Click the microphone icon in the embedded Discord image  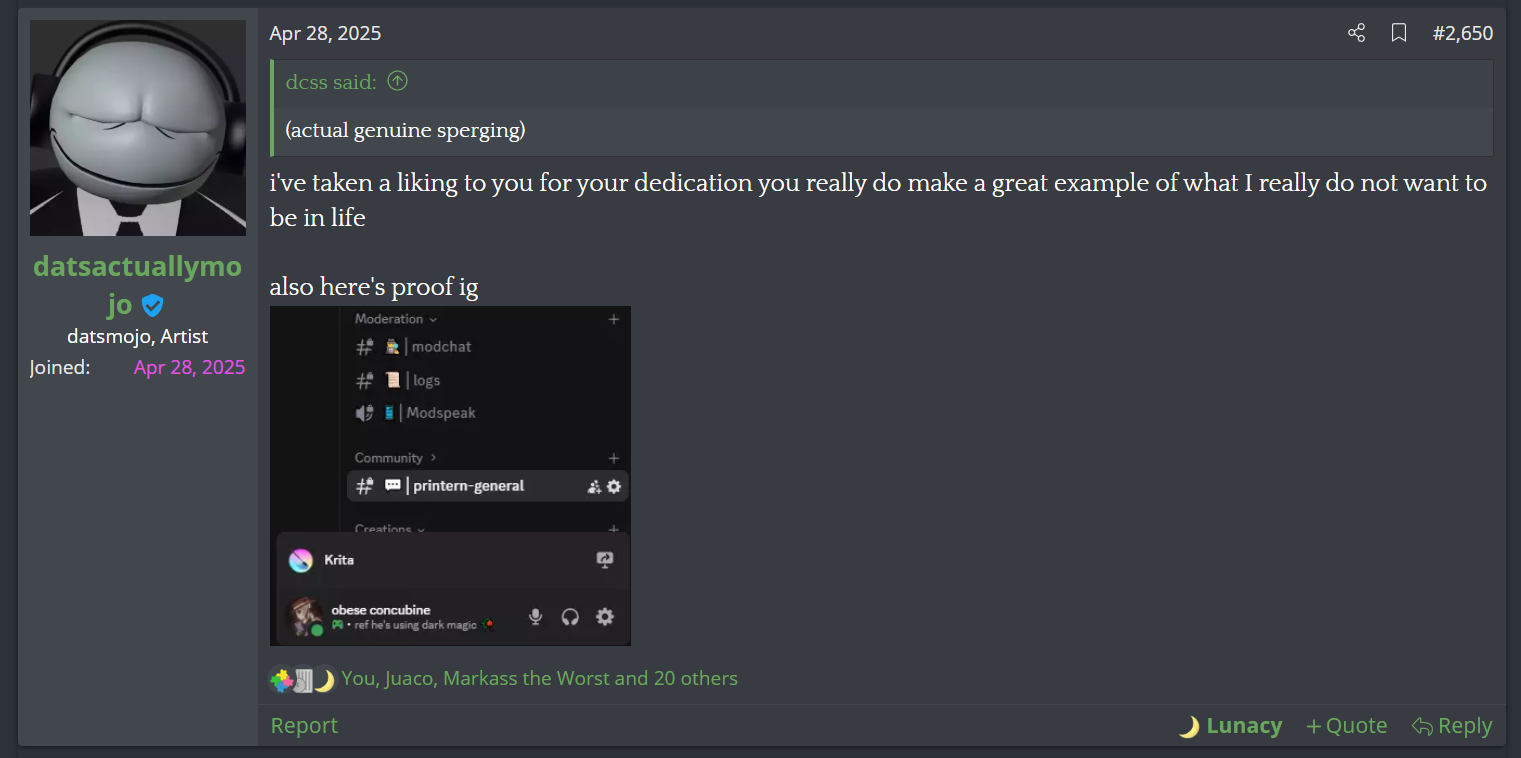point(535,617)
